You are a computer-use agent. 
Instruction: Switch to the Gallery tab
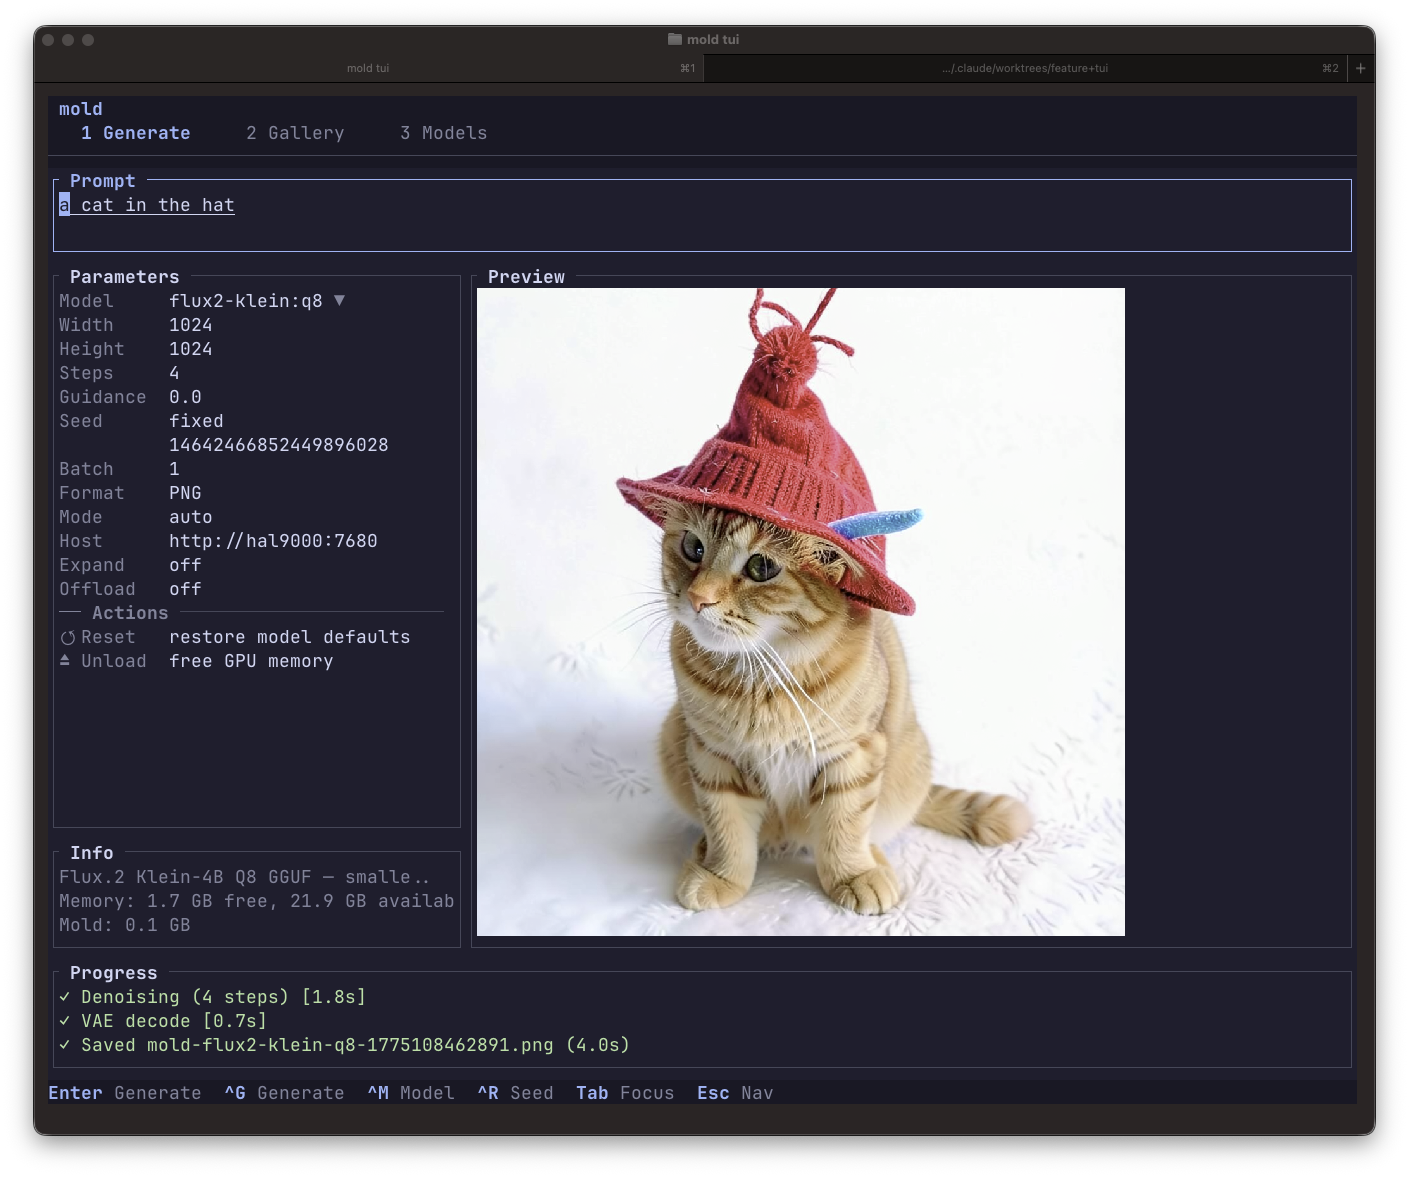tap(295, 132)
